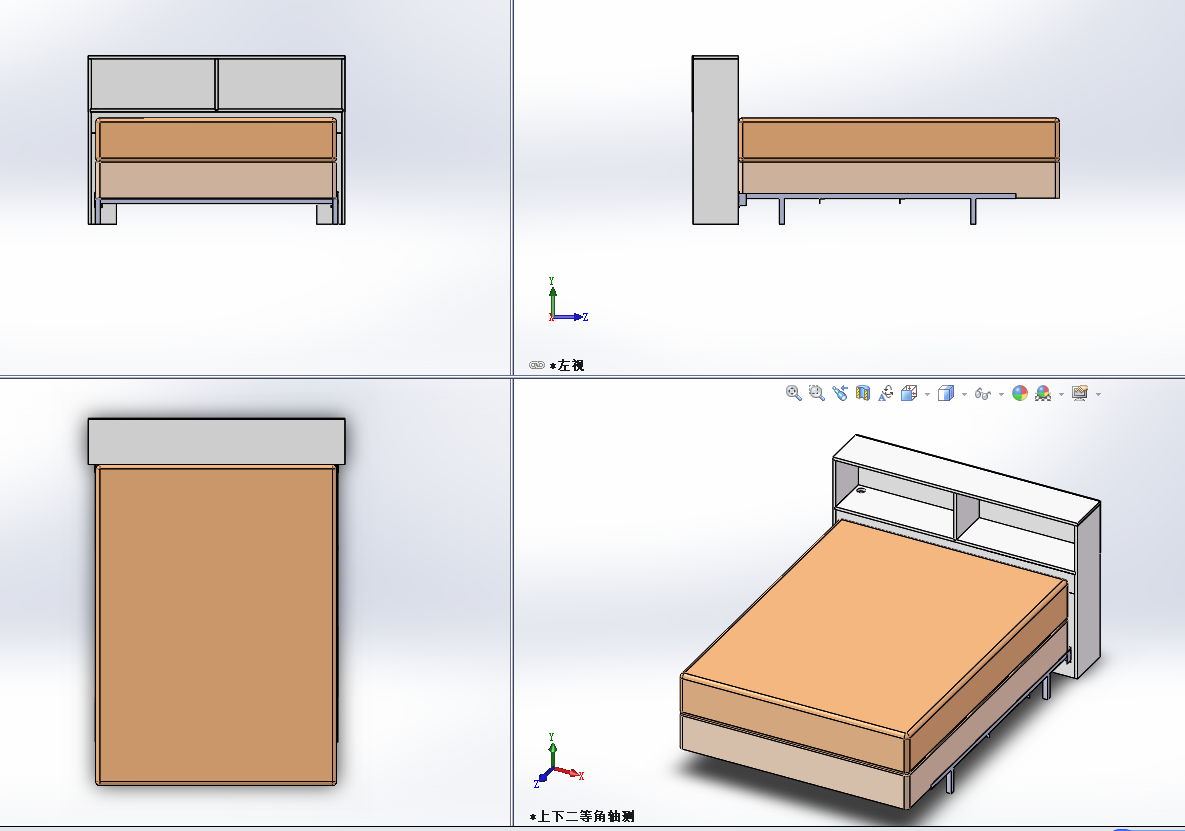This screenshot has width=1185, height=831.
Task: Click the View Orientation cube icon
Action: point(909,393)
